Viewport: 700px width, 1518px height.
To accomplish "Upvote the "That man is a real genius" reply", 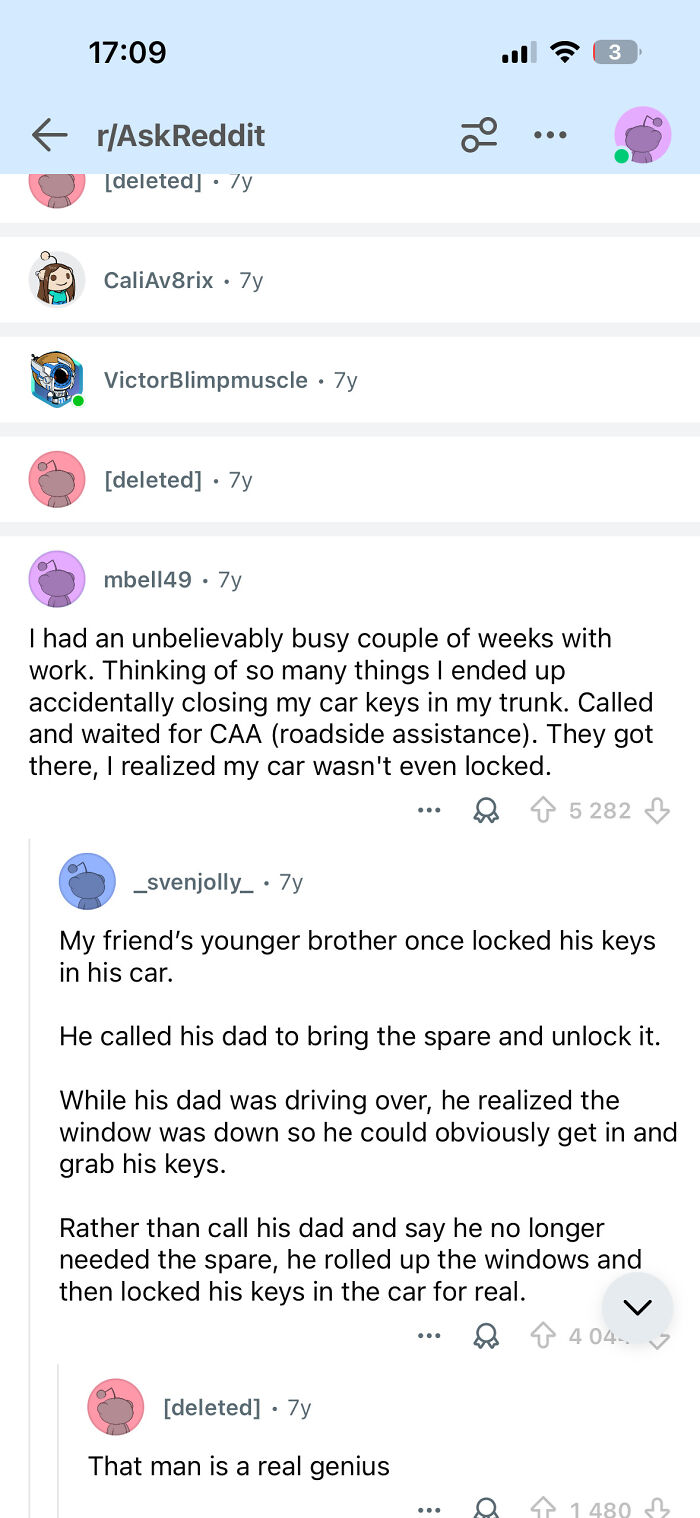I will [x=543, y=1509].
